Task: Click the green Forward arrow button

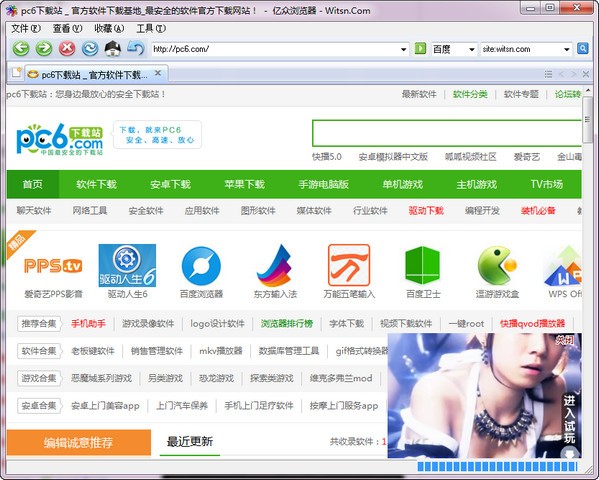Action: (x=44, y=49)
